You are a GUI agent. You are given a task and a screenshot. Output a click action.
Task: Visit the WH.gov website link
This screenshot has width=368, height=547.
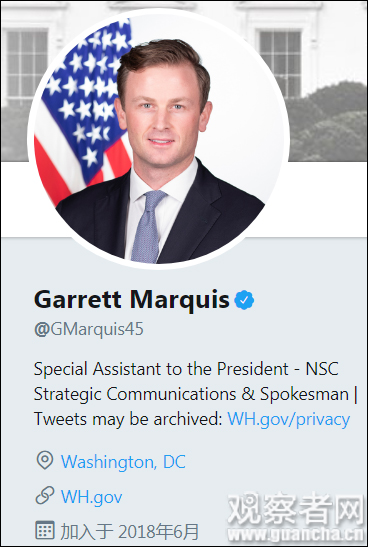tap(91, 496)
